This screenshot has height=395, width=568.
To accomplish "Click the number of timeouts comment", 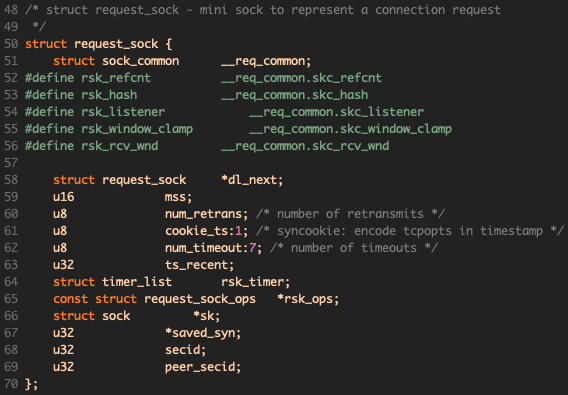I will (354, 248).
